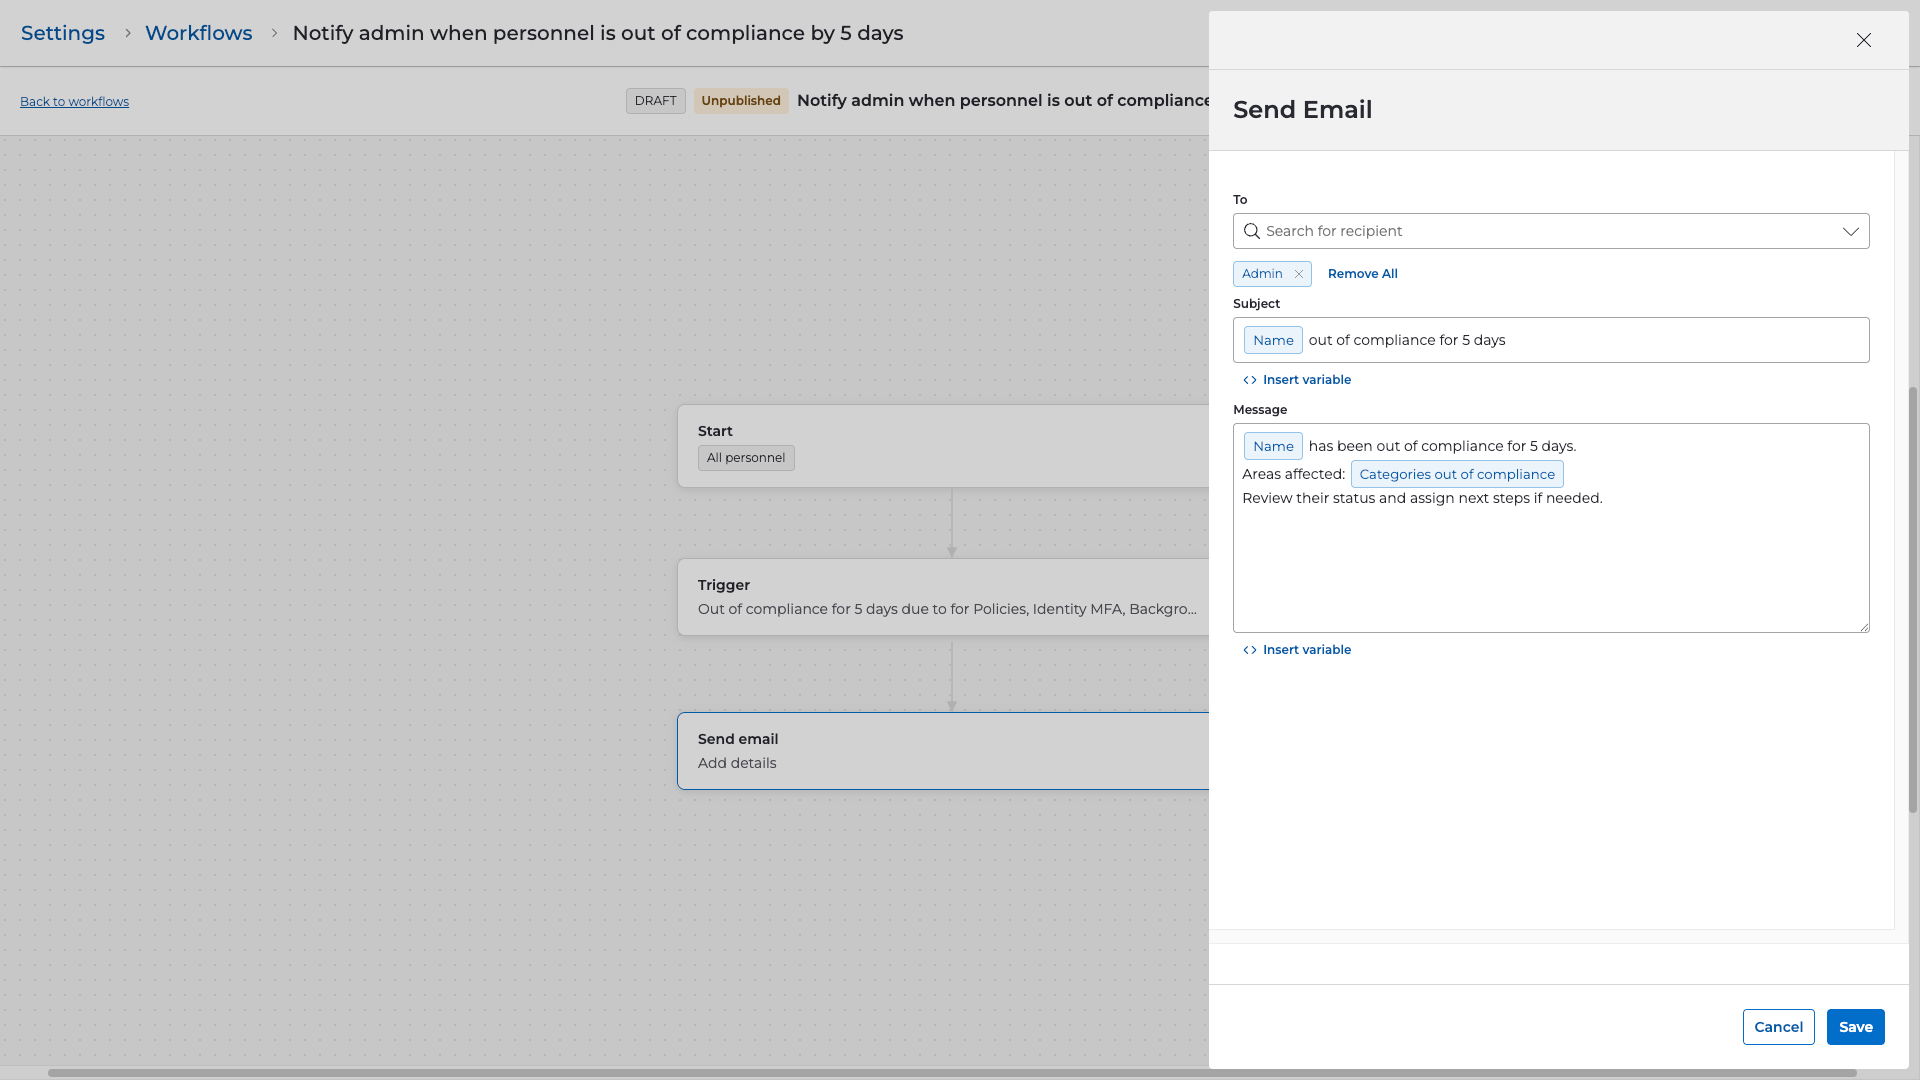Screen dimensions: 1920x1080
Task: Click the search magnifier icon in To field
Action: [x=1251, y=231]
